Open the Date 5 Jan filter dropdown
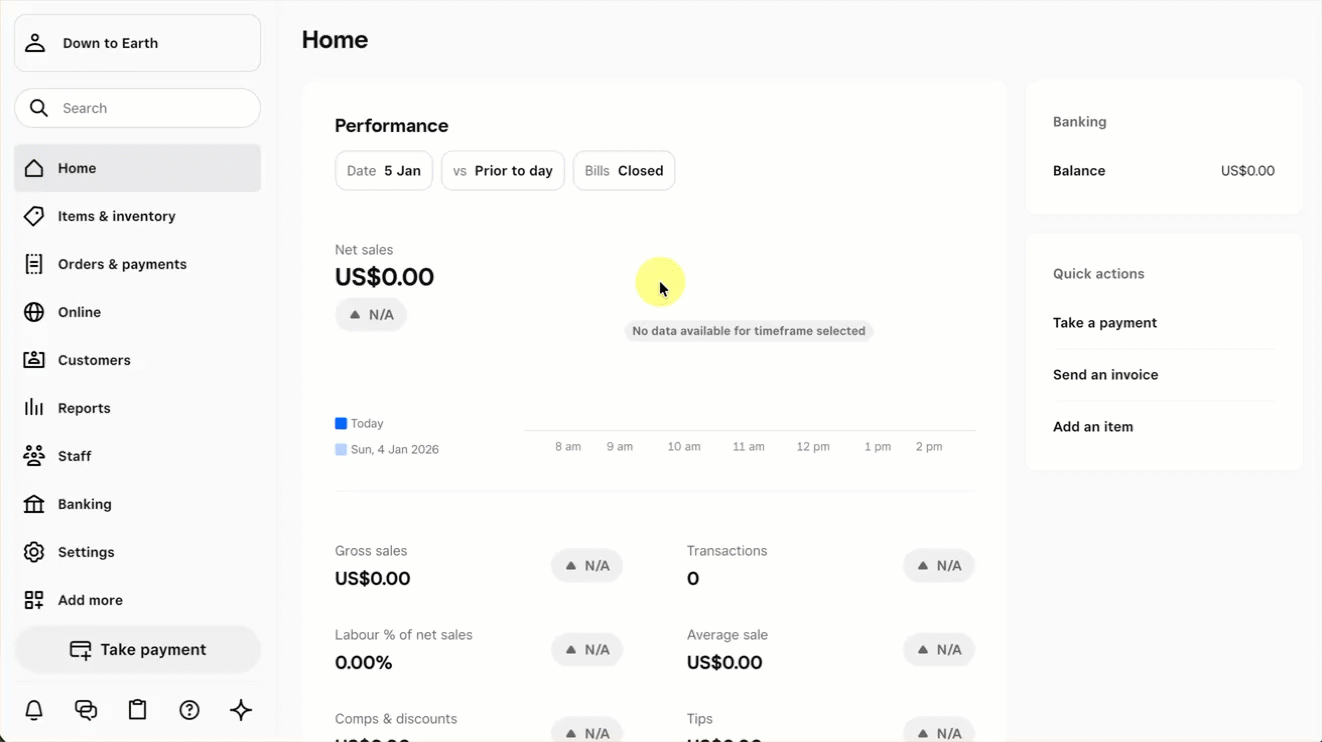1322x742 pixels. pos(384,171)
